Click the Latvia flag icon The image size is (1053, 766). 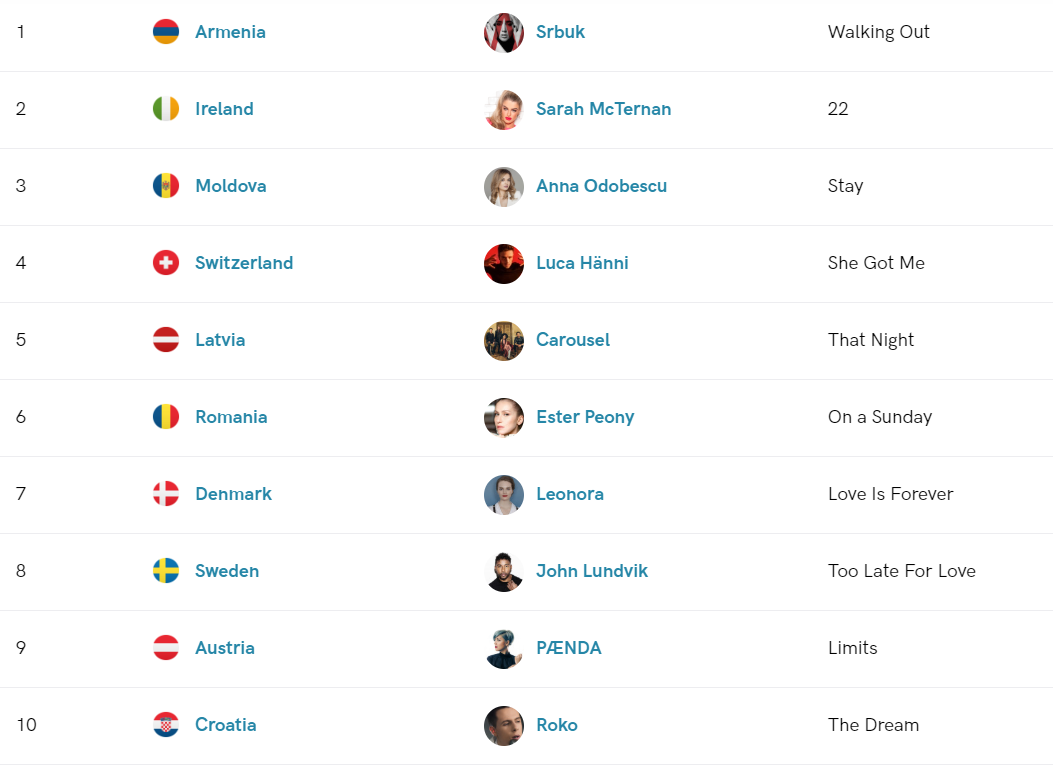point(166,340)
